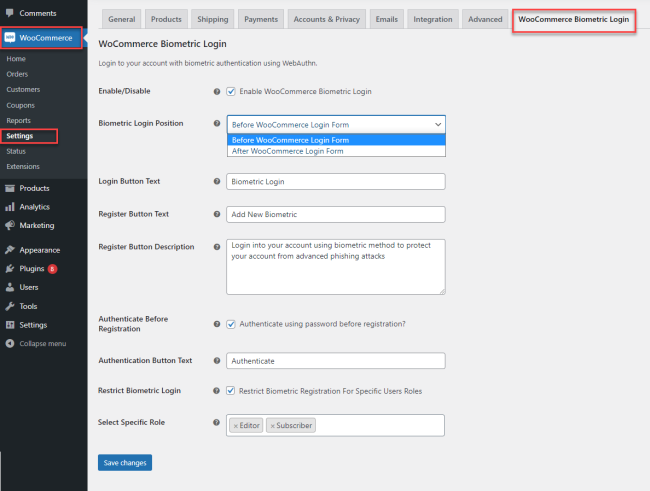This screenshot has width=650, height=491.
Task: Open WooCommerce Orders submenu
Action: (17, 74)
